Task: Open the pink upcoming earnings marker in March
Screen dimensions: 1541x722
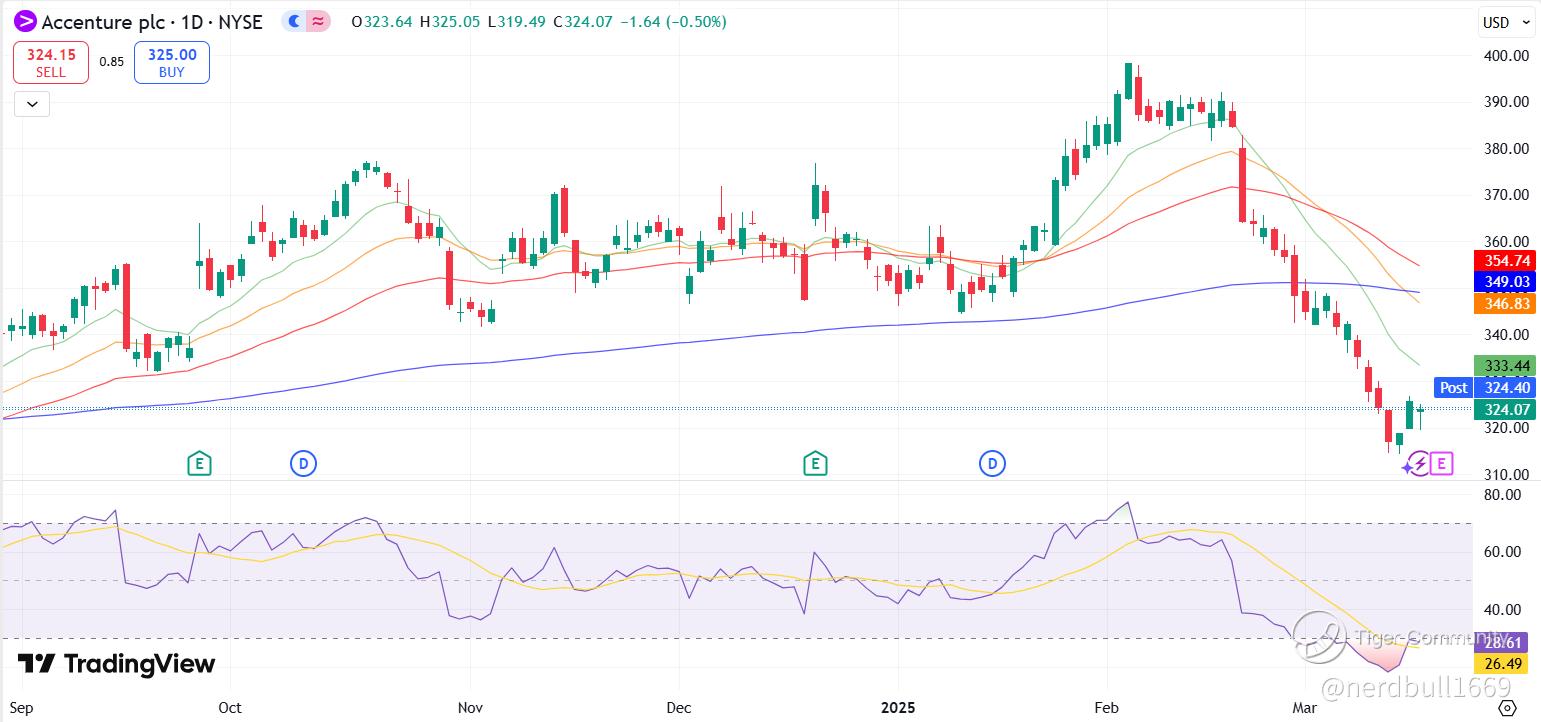Action: click(1441, 463)
